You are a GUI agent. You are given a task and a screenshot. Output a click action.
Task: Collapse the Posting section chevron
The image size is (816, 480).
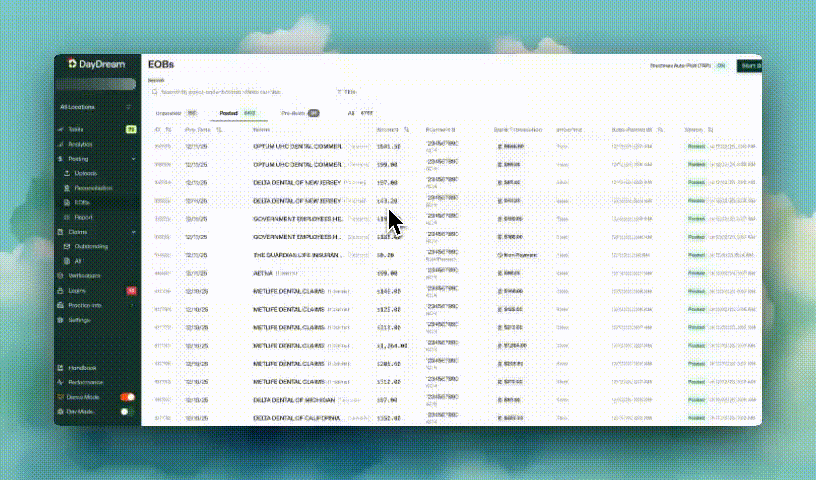coord(133,159)
